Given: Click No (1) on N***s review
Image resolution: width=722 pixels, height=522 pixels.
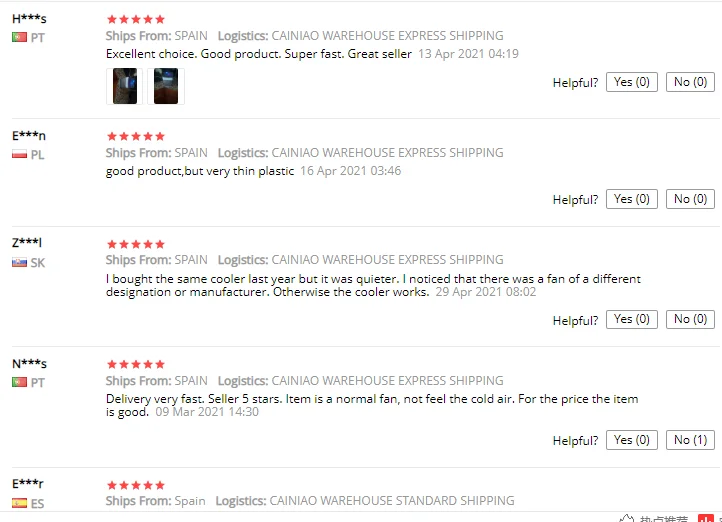Looking at the screenshot, I should point(690,440).
